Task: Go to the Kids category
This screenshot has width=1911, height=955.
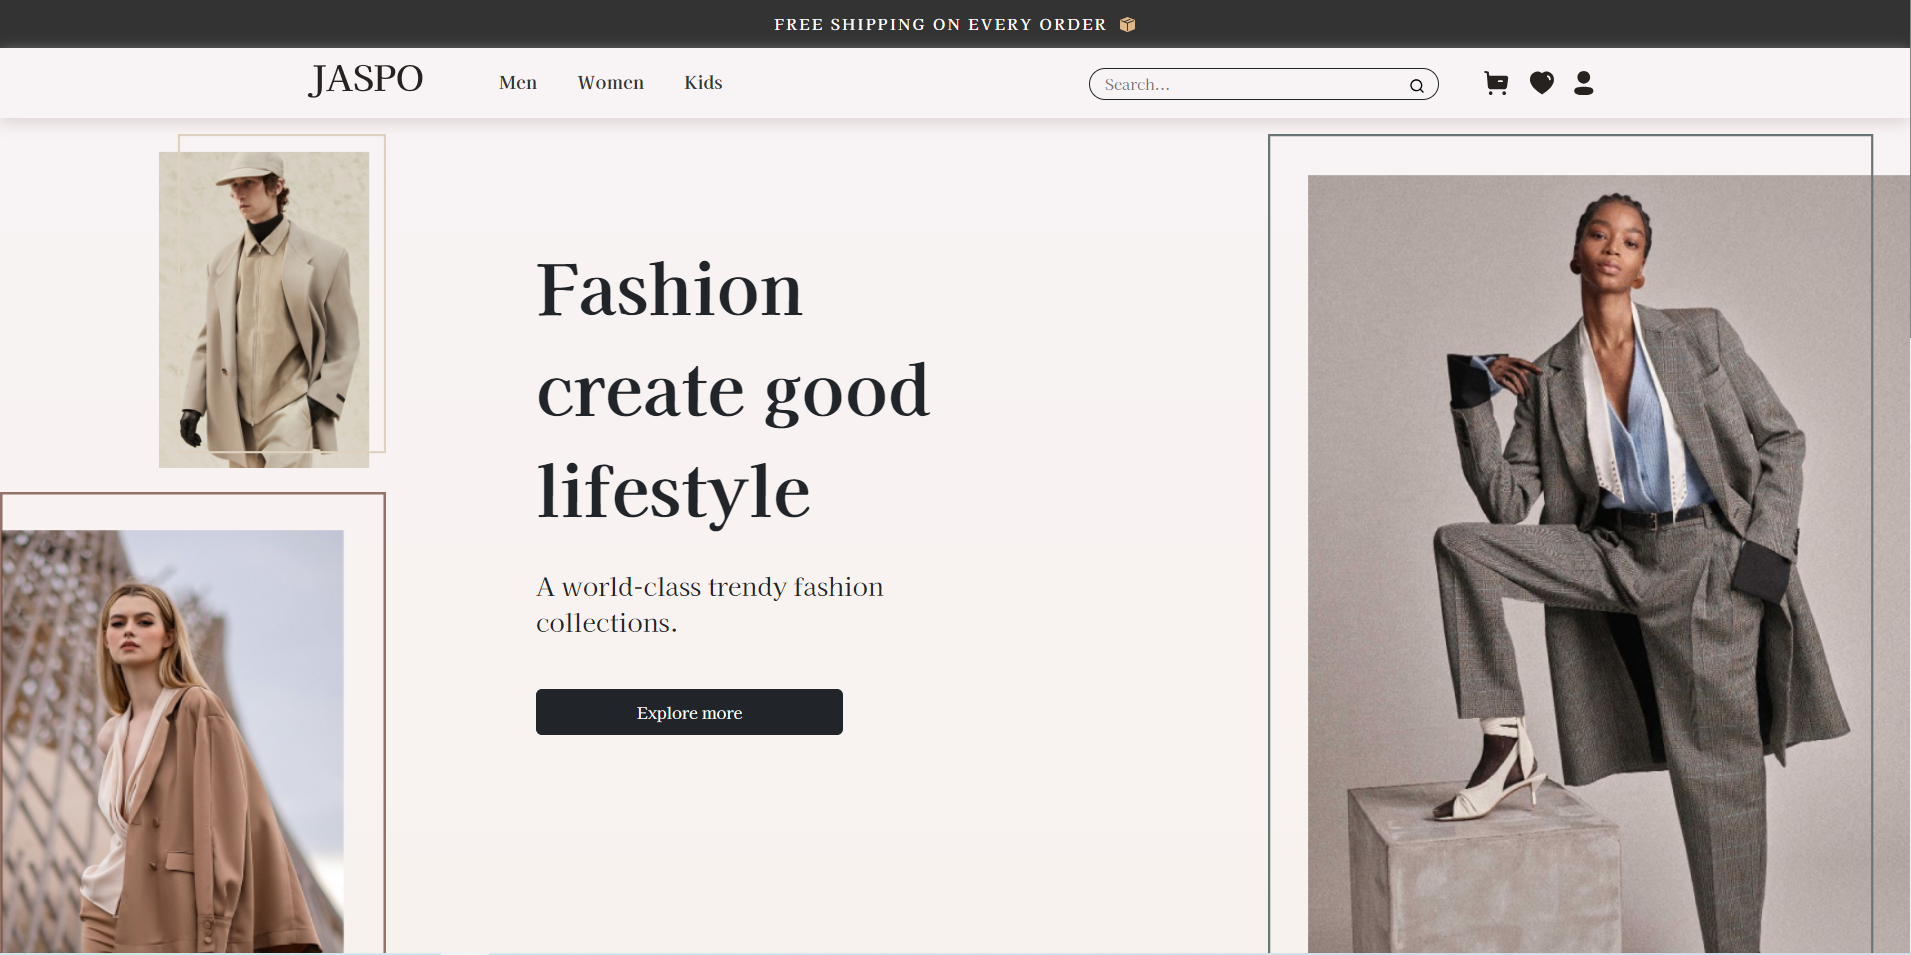Action: (703, 83)
